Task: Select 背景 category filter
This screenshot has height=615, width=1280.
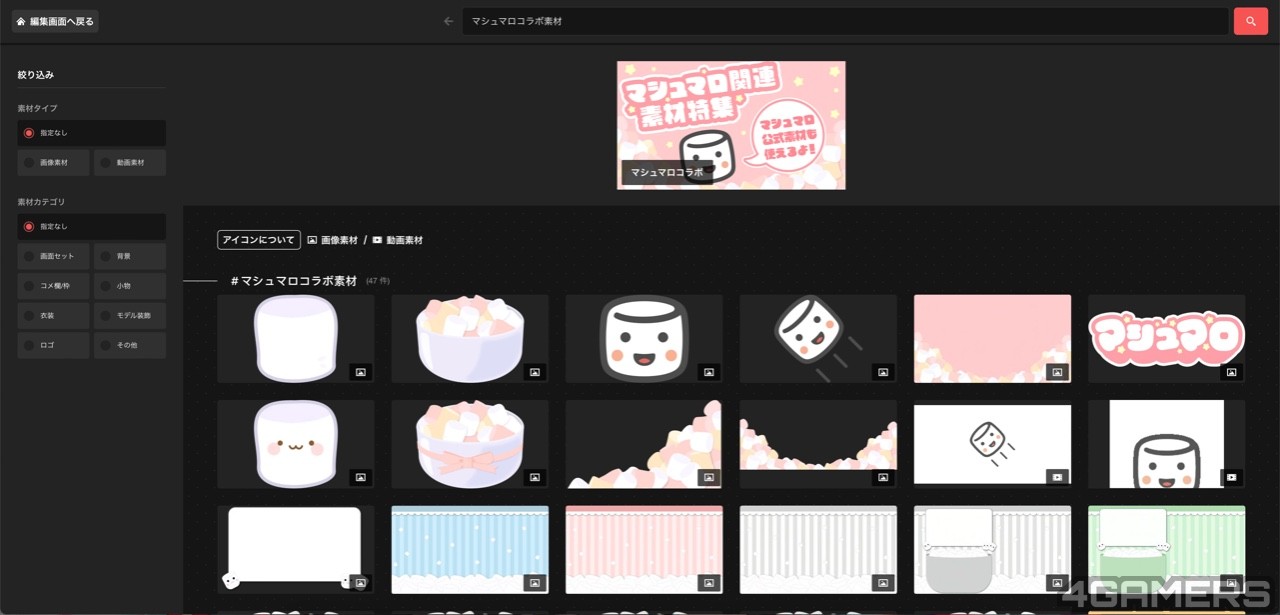Action: tap(130, 257)
